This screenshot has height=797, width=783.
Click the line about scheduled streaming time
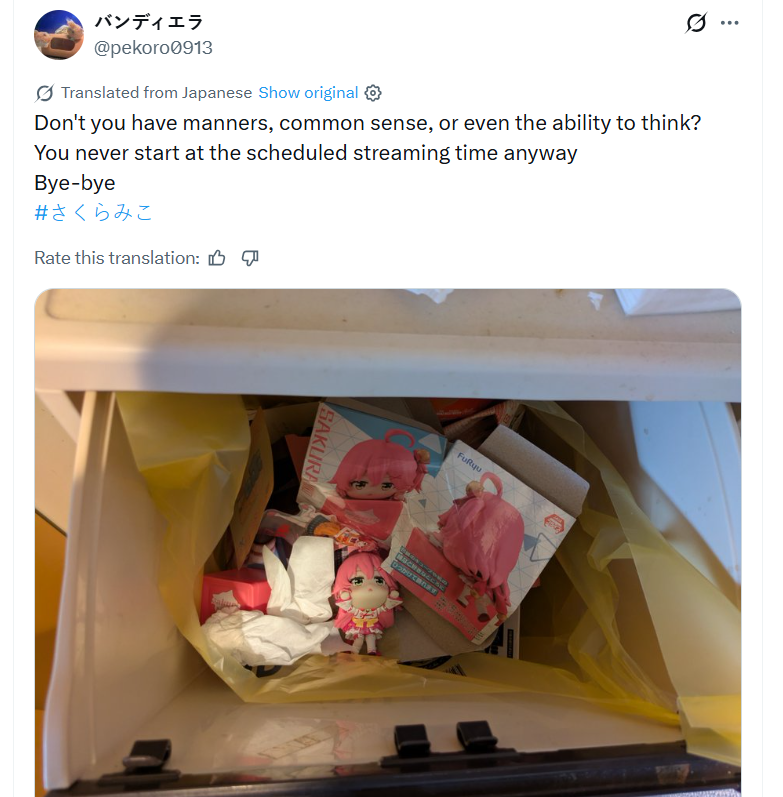306,152
